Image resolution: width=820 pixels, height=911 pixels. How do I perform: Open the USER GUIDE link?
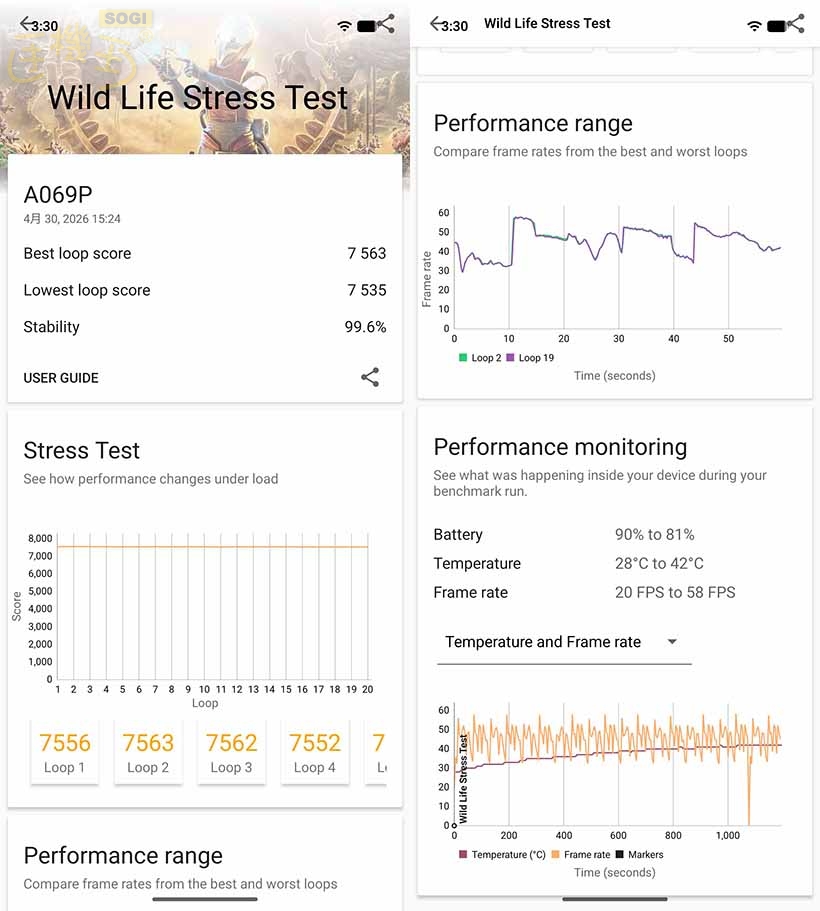61,378
